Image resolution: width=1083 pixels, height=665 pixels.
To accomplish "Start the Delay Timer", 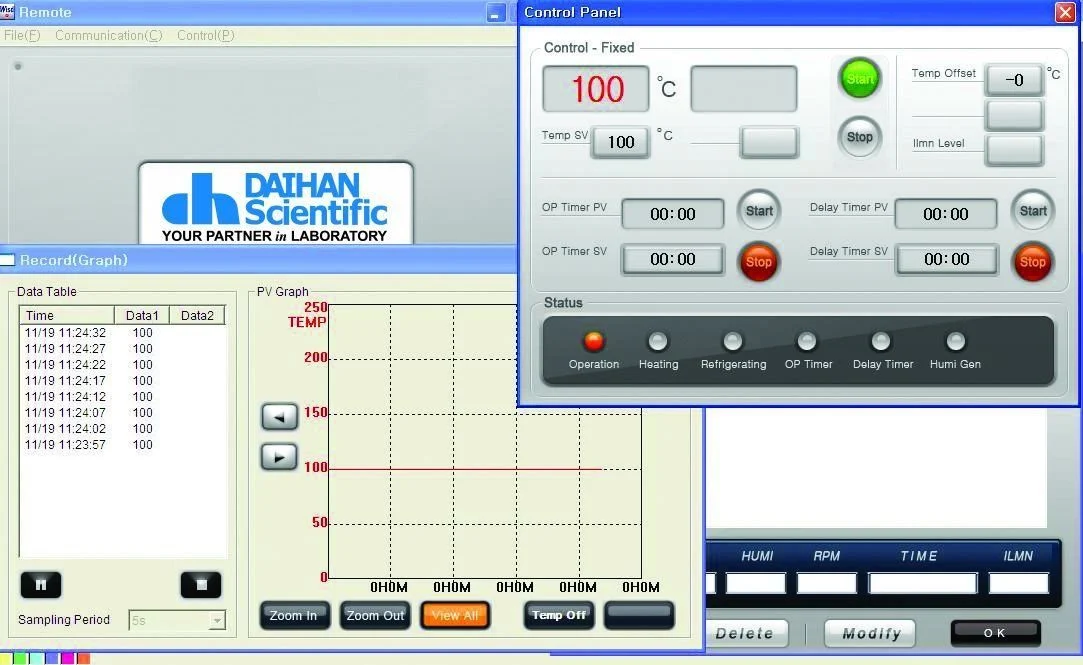I will coord(1033,211).
